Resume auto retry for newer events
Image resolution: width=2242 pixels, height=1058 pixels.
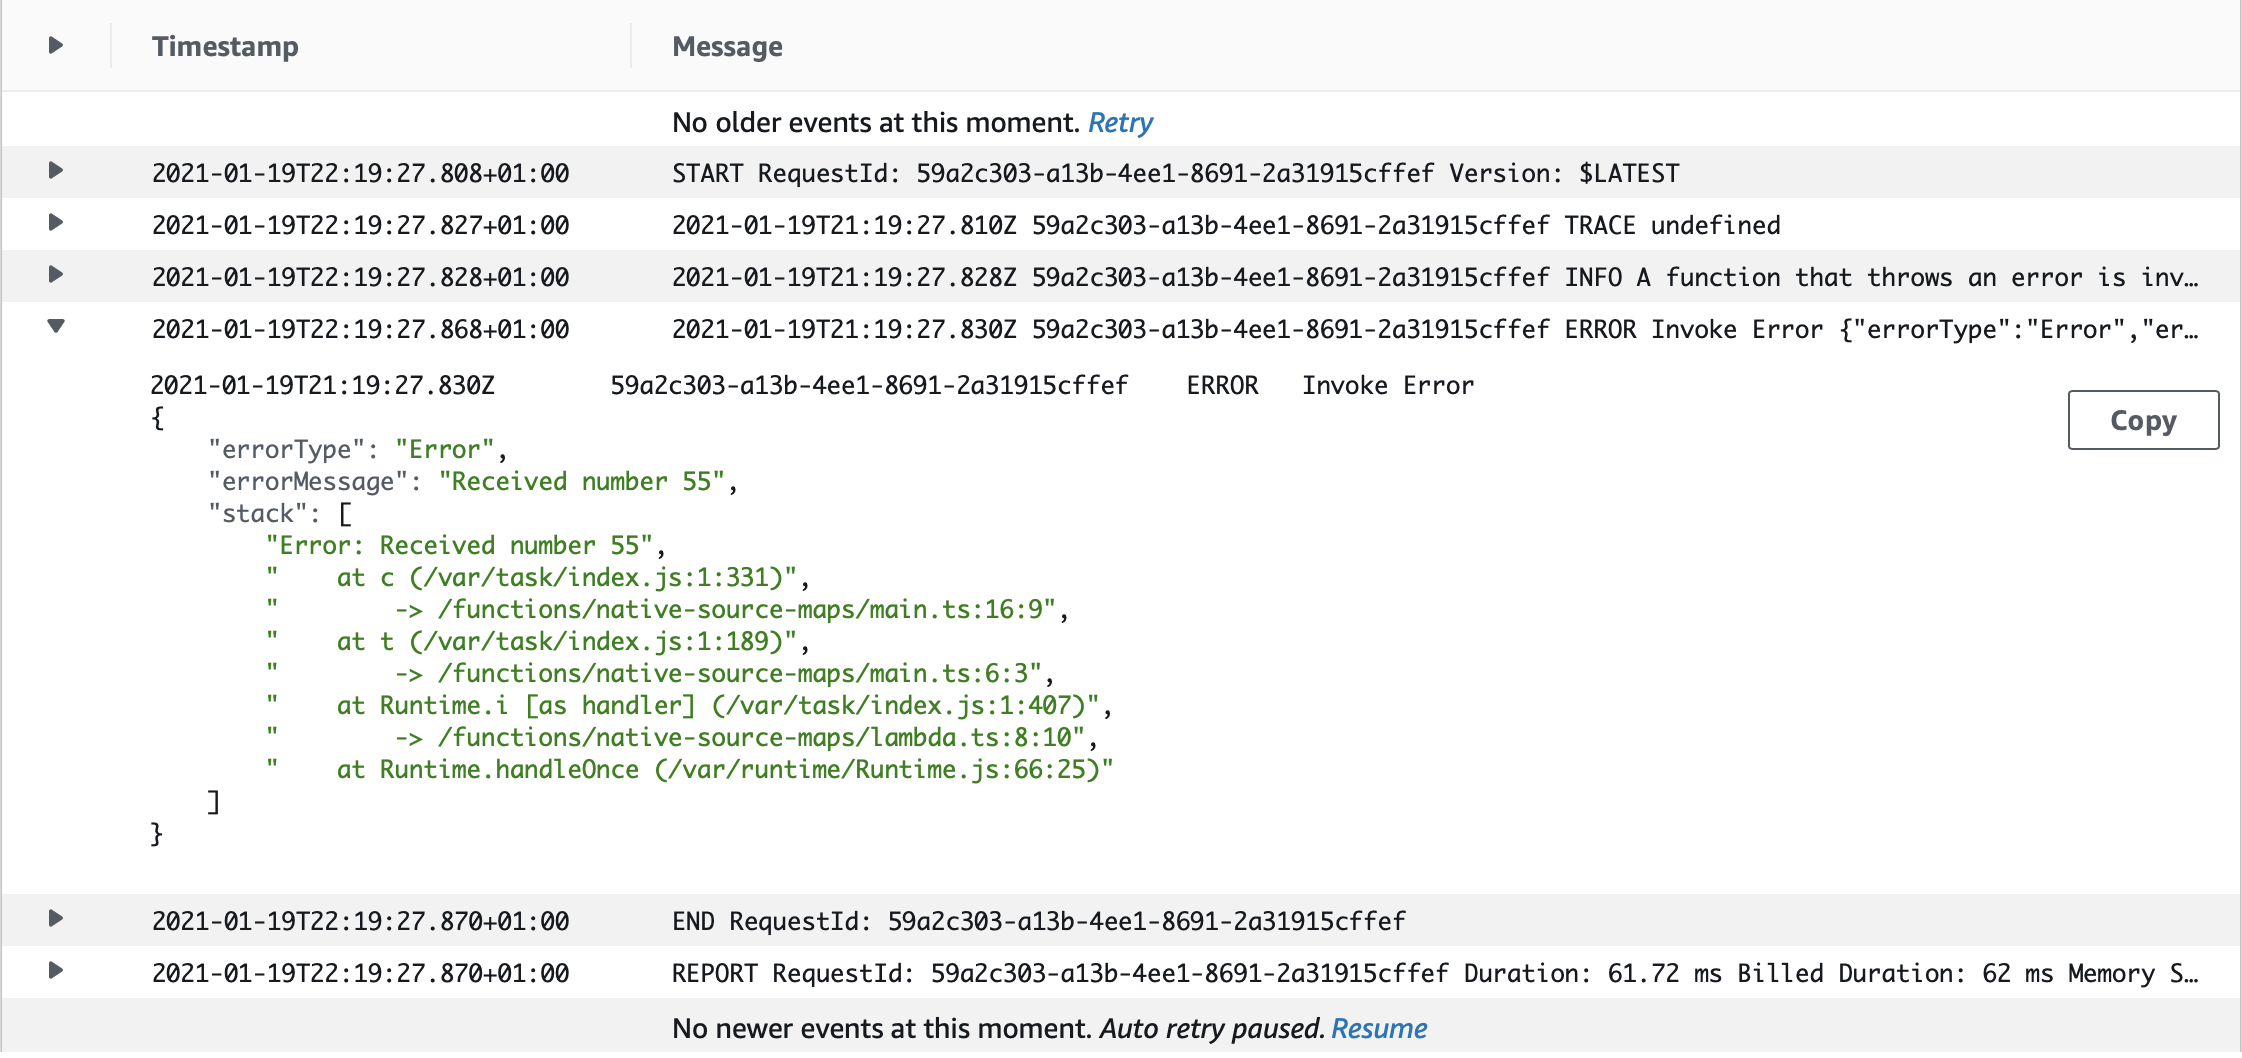1378,1029
